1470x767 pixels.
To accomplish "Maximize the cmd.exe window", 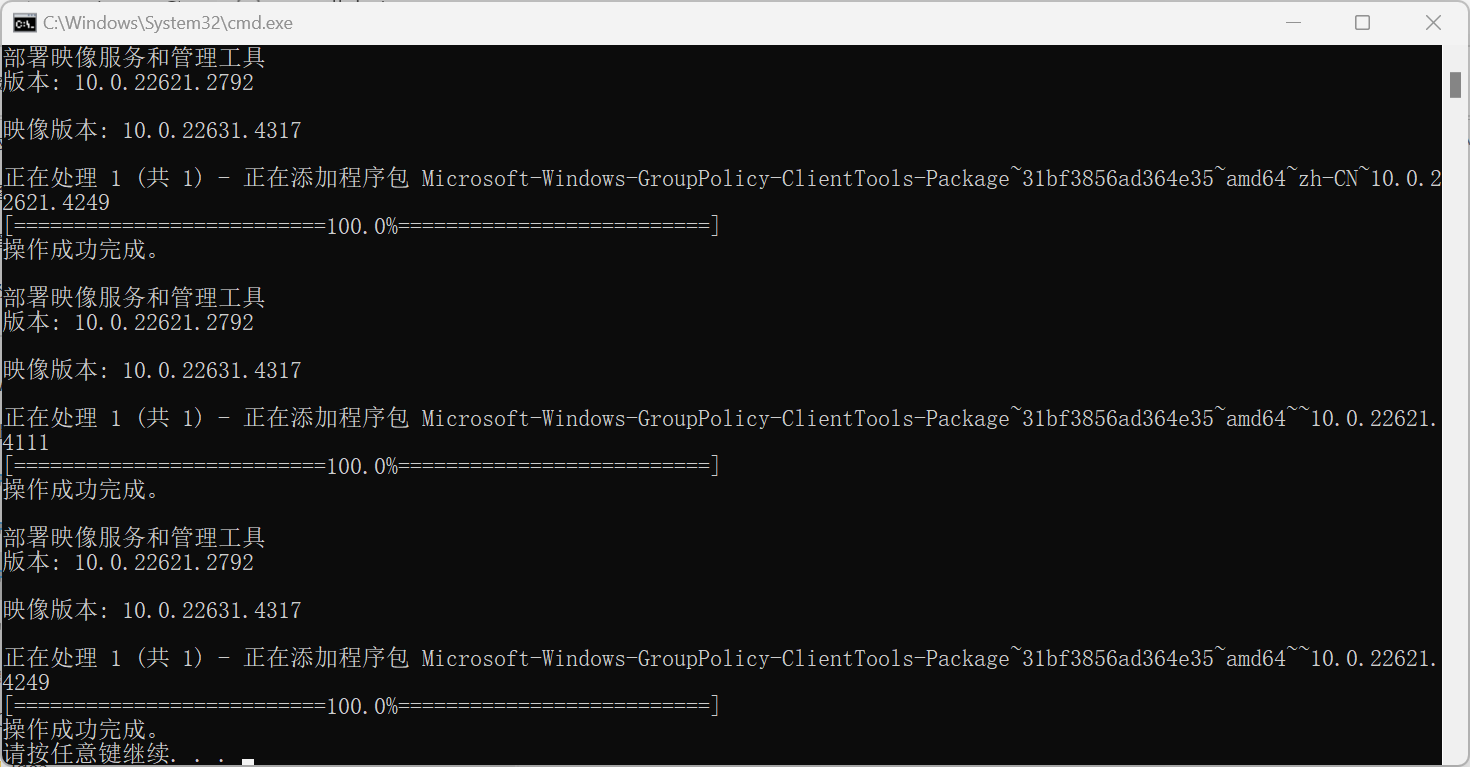I will tap(1362, 22).
